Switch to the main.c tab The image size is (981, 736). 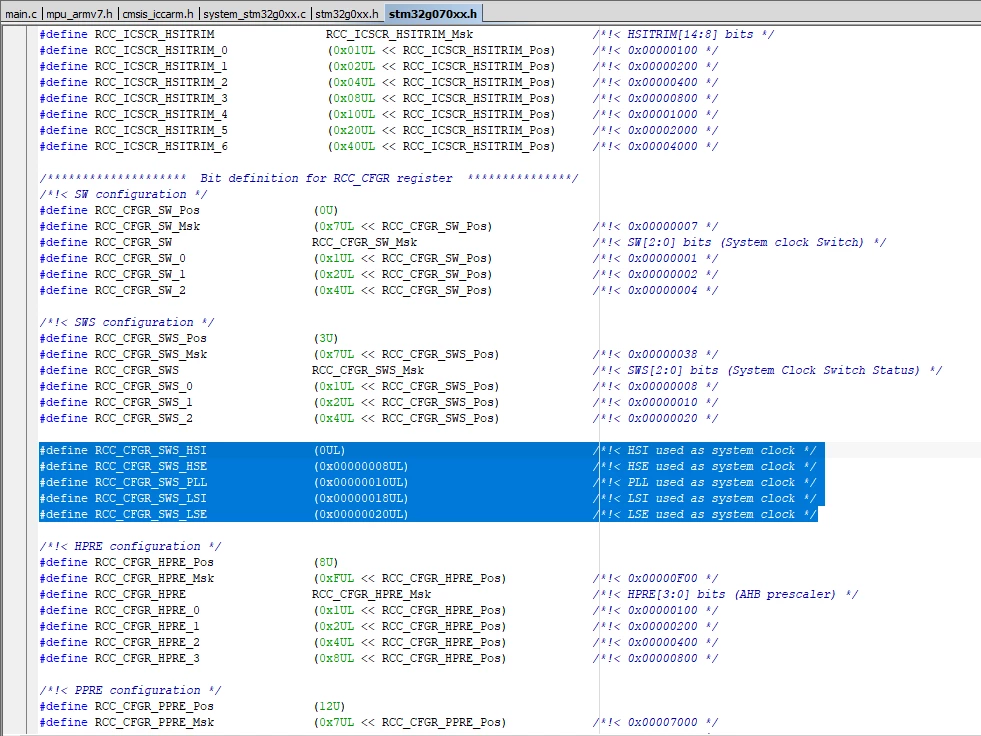[x=21, y=13]
